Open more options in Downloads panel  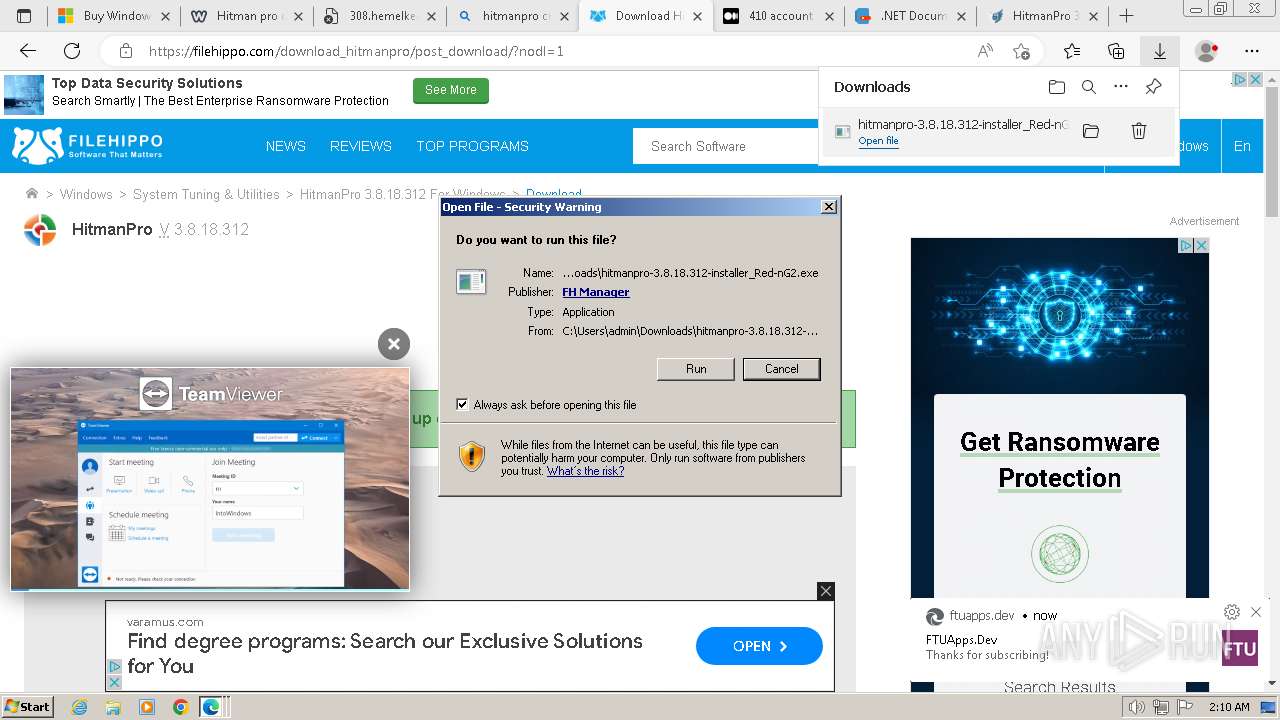click(1121, 87)
